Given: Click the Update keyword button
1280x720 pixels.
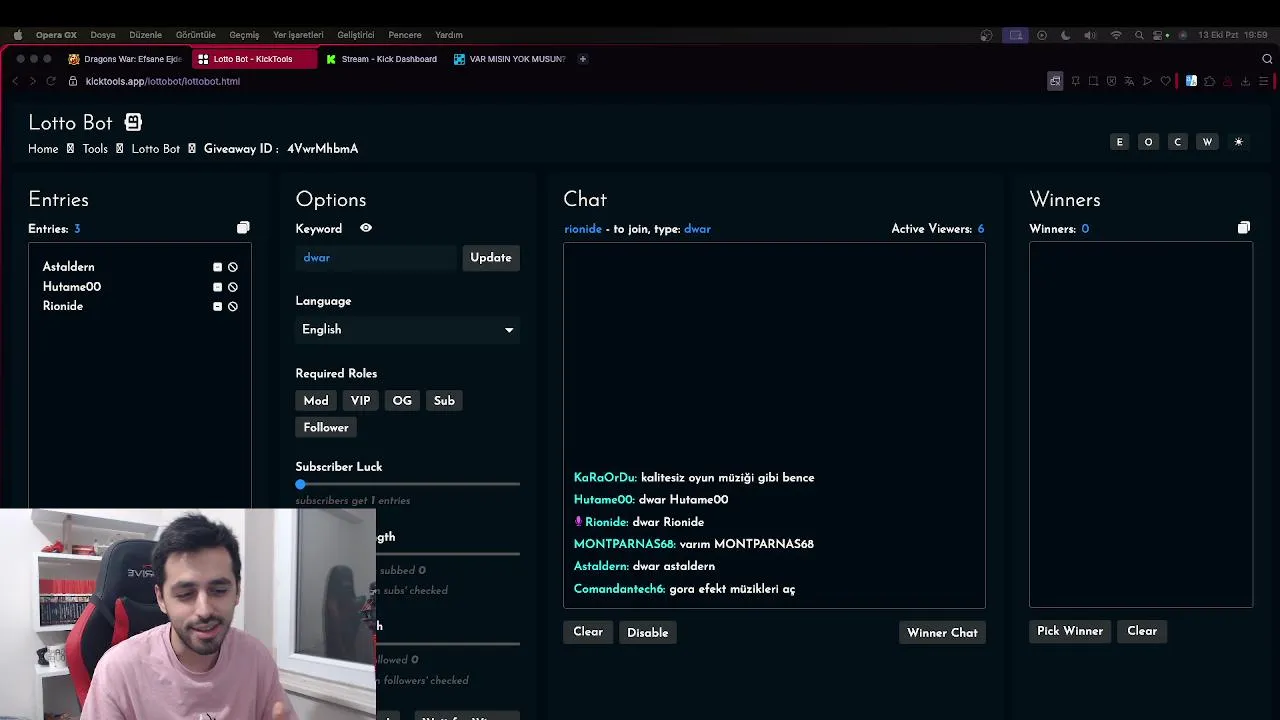Looking at the screenshot, I should pyautogui.click(x=491, y=257).
